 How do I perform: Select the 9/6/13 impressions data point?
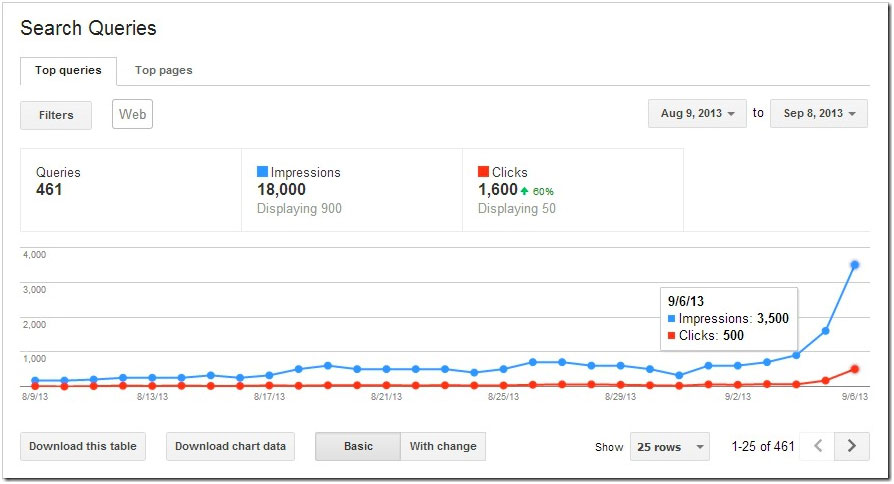pyautogui.click(x=855, y=265)
